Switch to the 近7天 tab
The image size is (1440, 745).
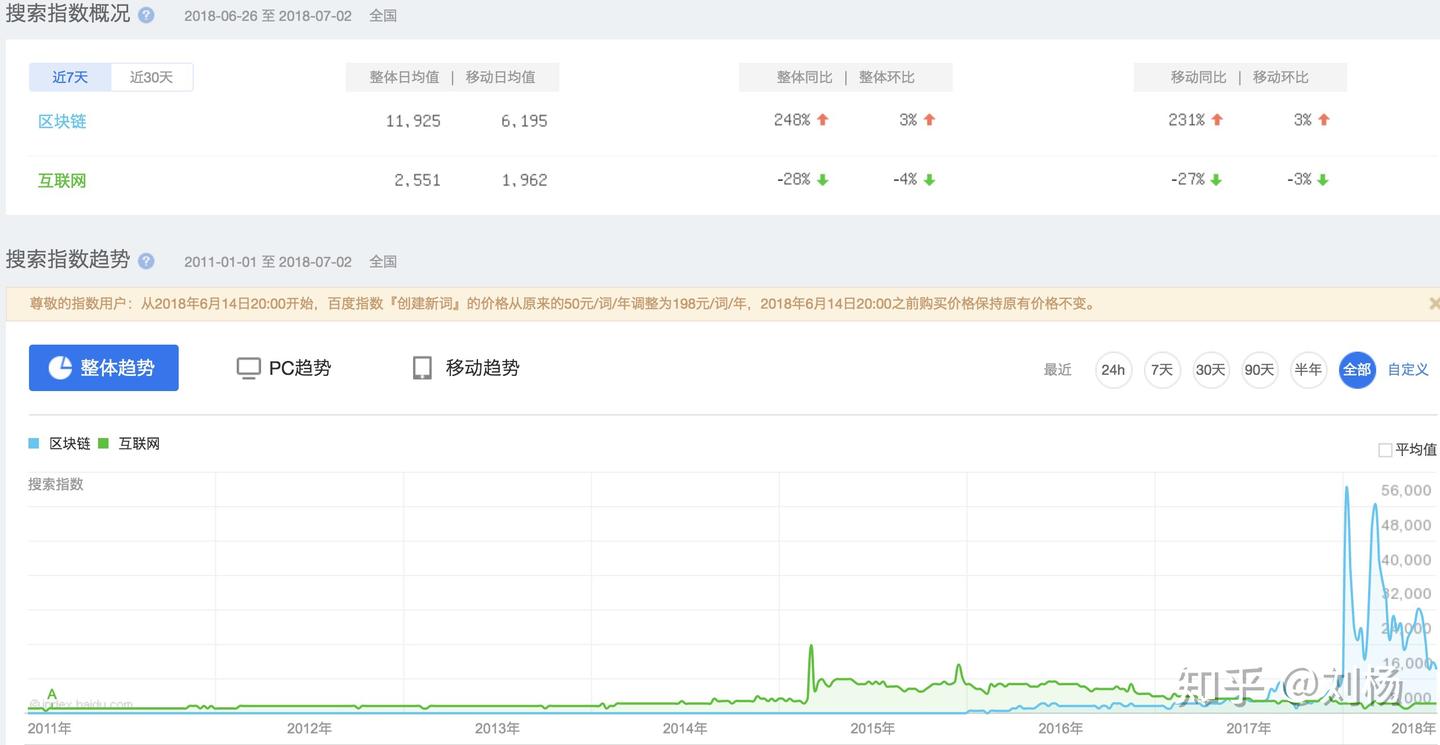[69, 77]
